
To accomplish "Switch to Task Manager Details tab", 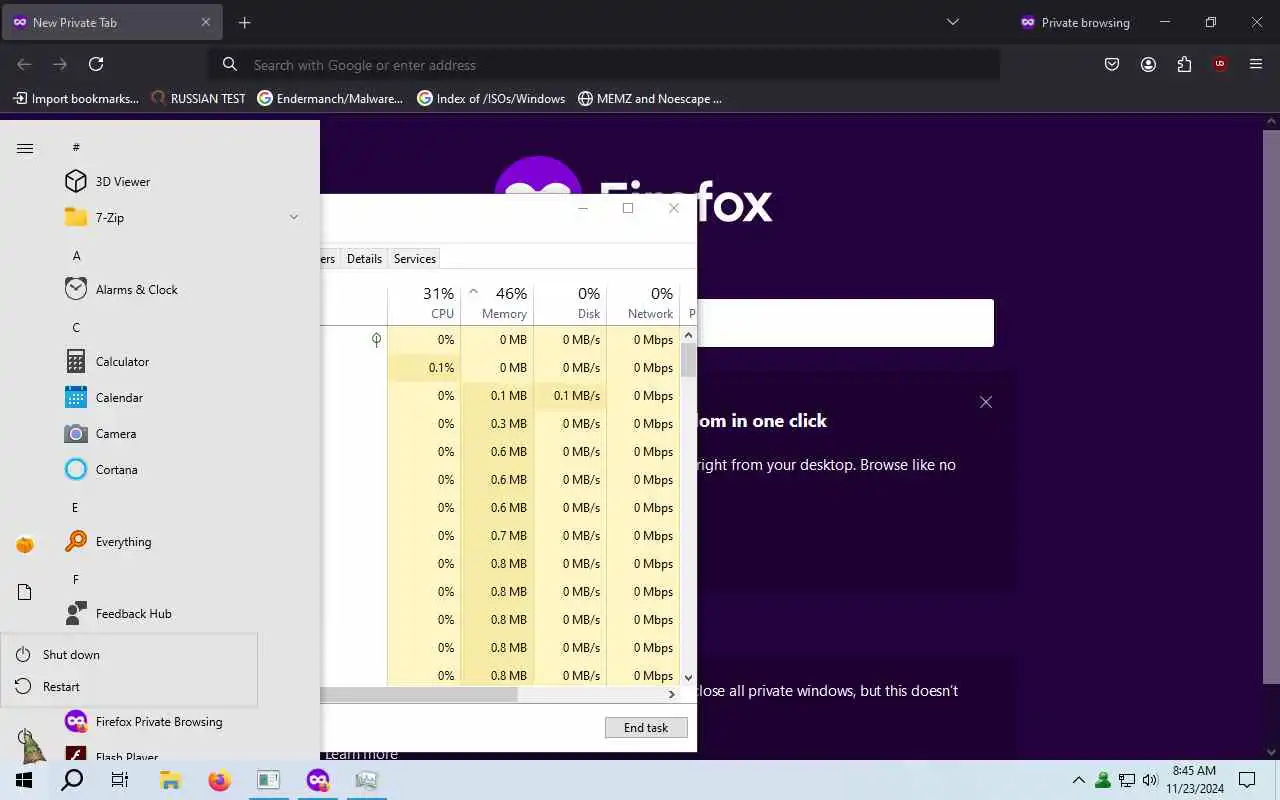I will [364, 258].
